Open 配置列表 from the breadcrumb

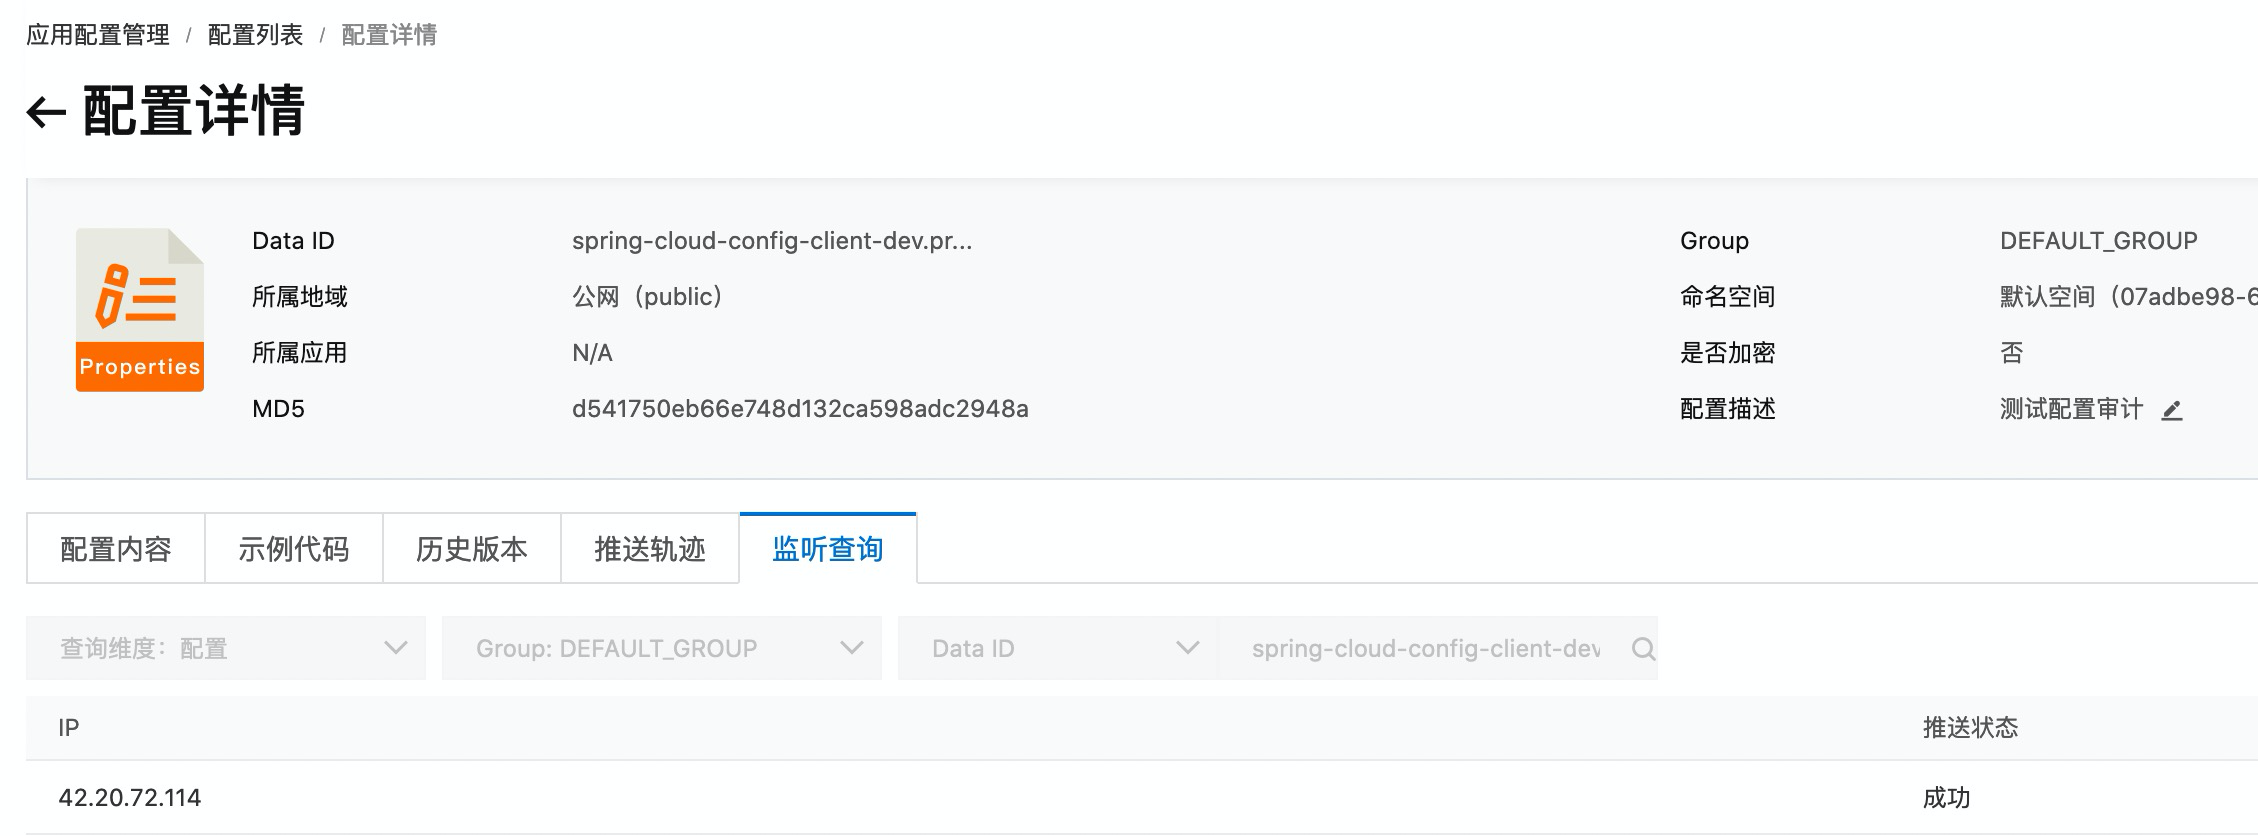(255, 35)
